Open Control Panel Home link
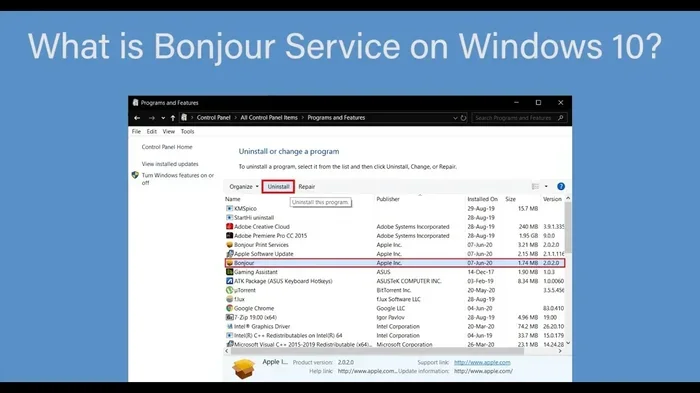The width and height of the screenshot is (700, 393). coord(167,147)
